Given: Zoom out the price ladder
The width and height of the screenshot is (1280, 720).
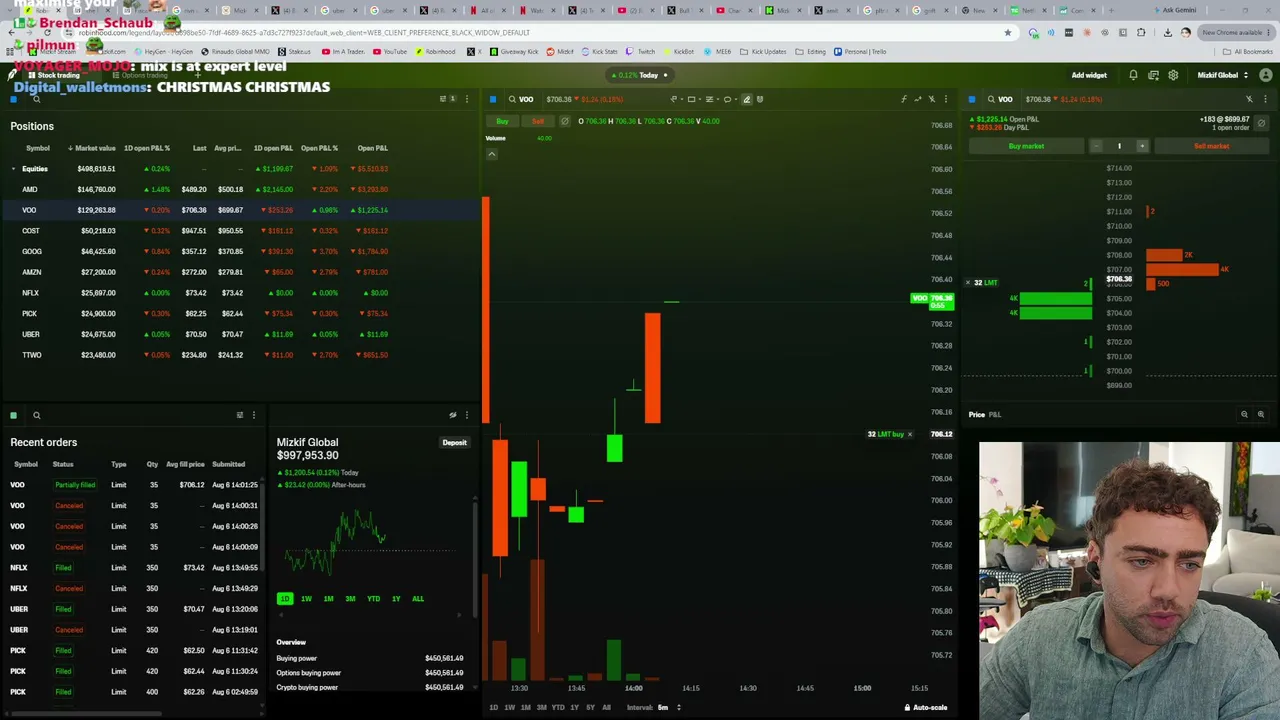Looking at the screenshot, I should pos(1244,414).
